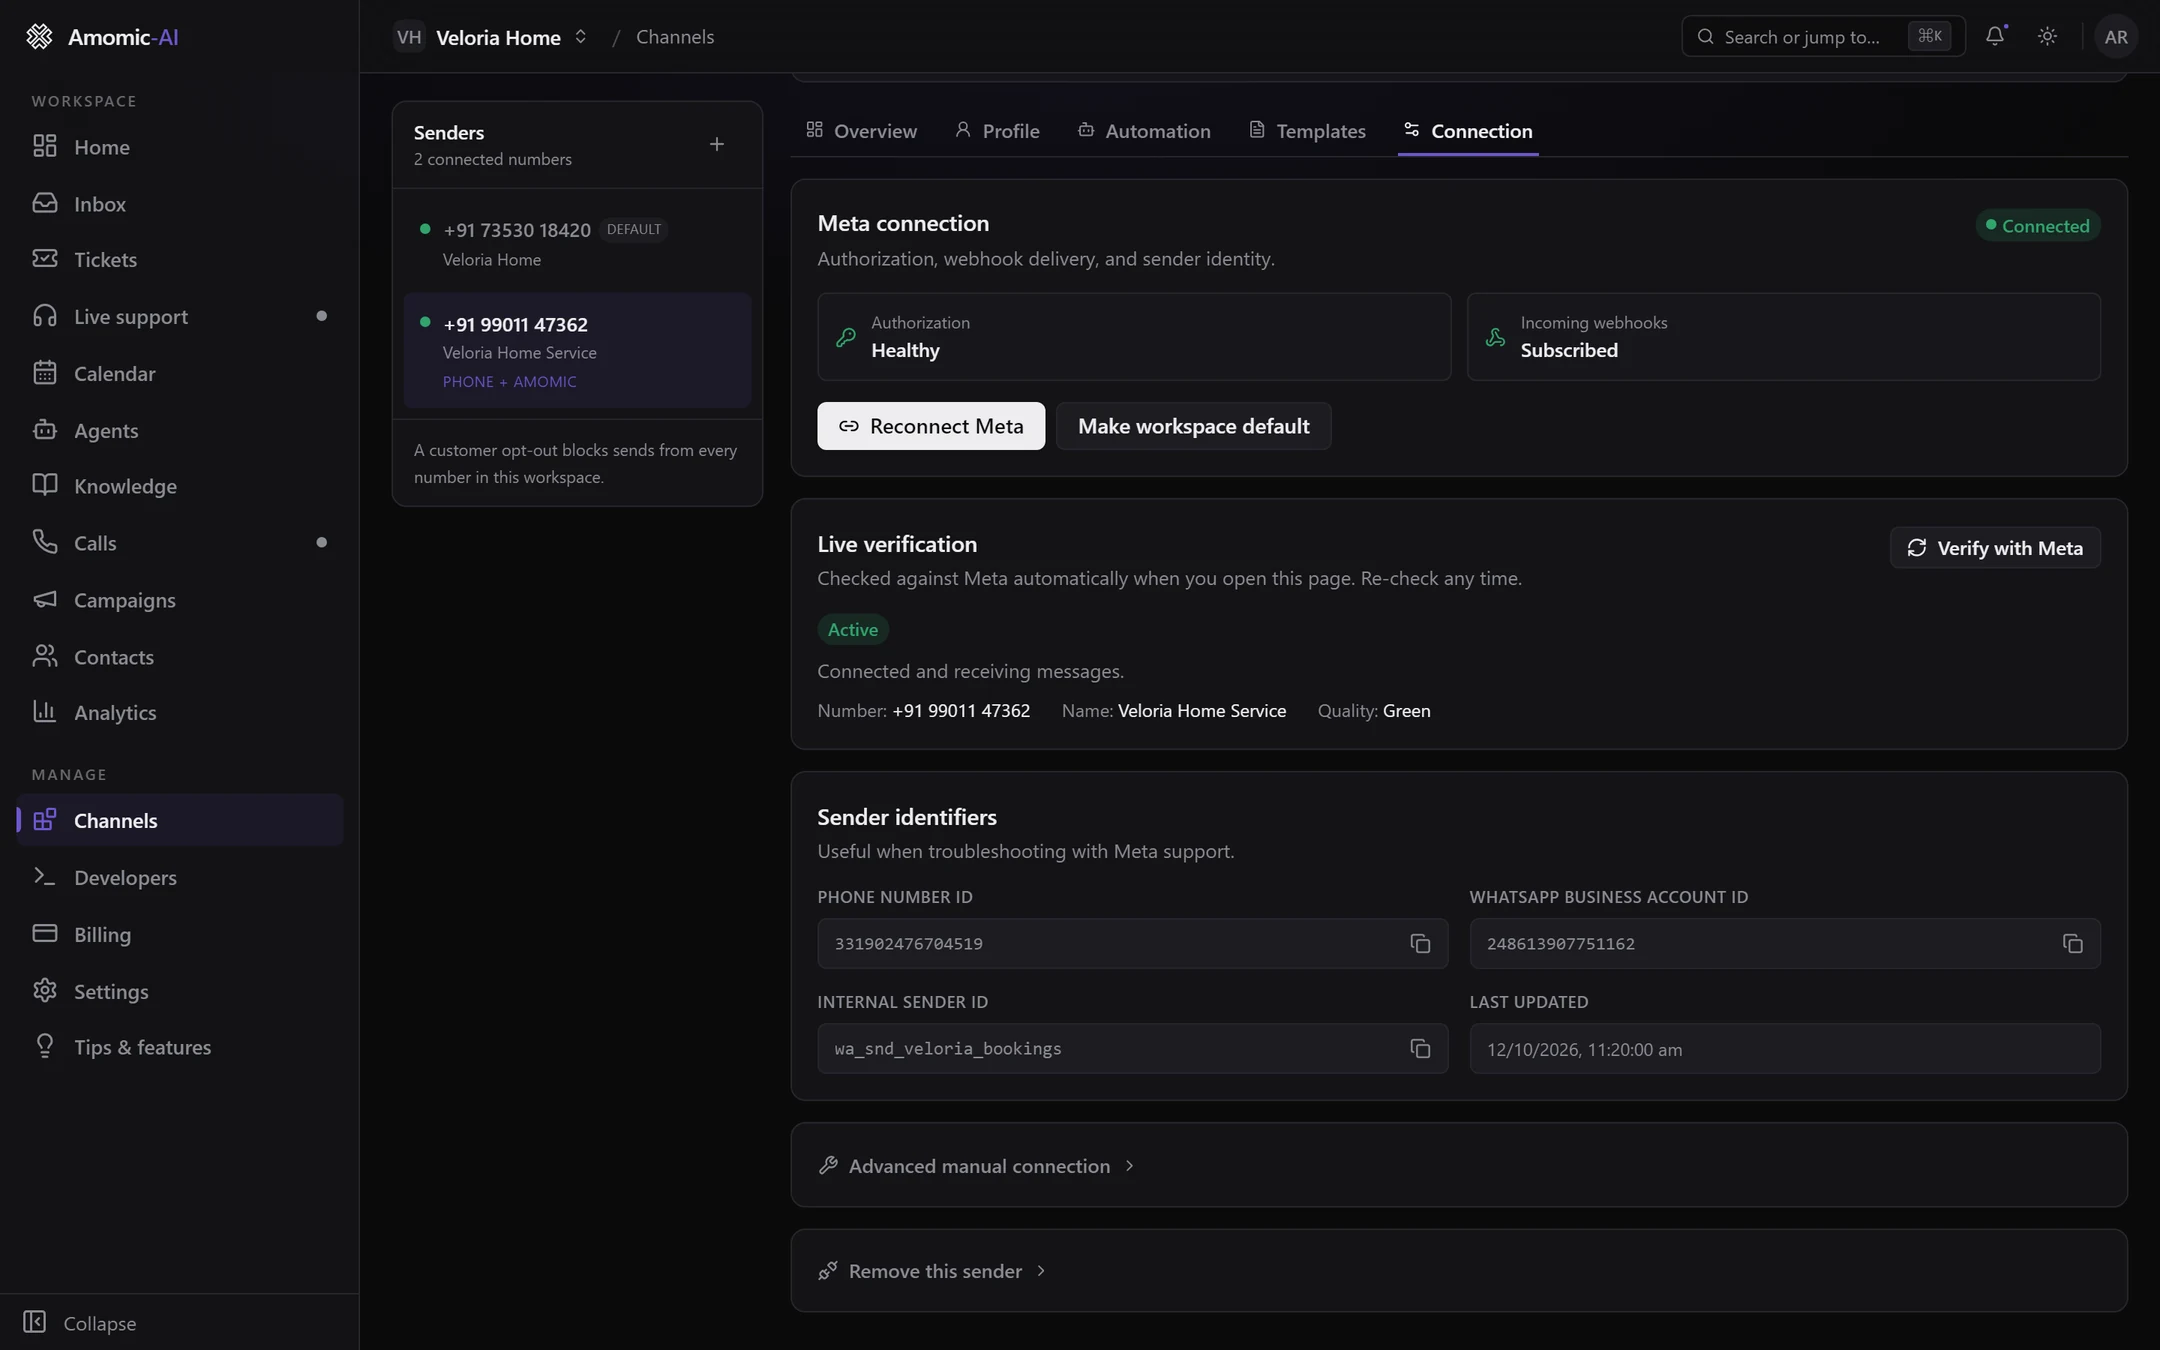The image size is (2160, 1350).
Task: Click PHONE + AMOMIC label
Action: click(x=510, y=382)
